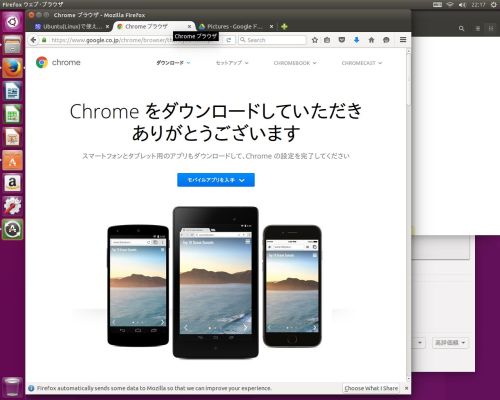
Task: Go to the Firefox home page icon
Action: tap(371, 40)
